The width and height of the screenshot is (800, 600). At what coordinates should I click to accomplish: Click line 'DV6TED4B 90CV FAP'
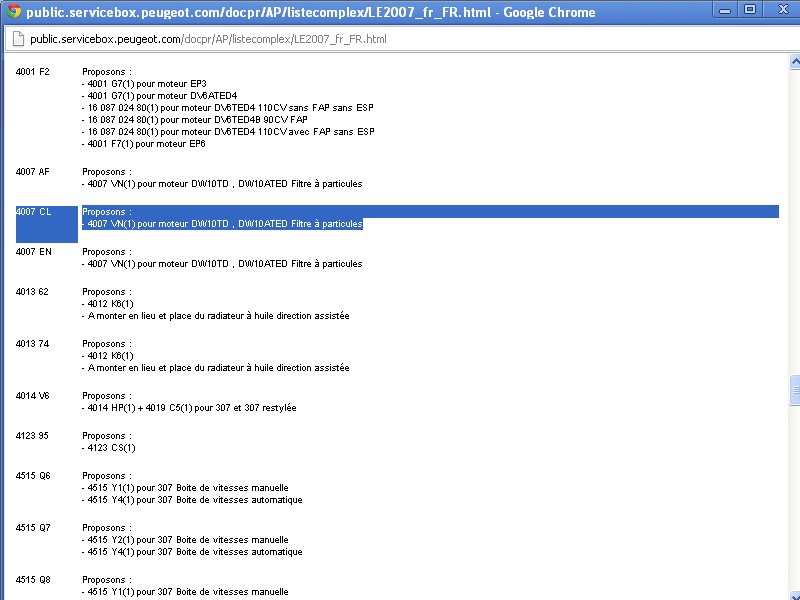pyautogui.click(x=194, y=120)
